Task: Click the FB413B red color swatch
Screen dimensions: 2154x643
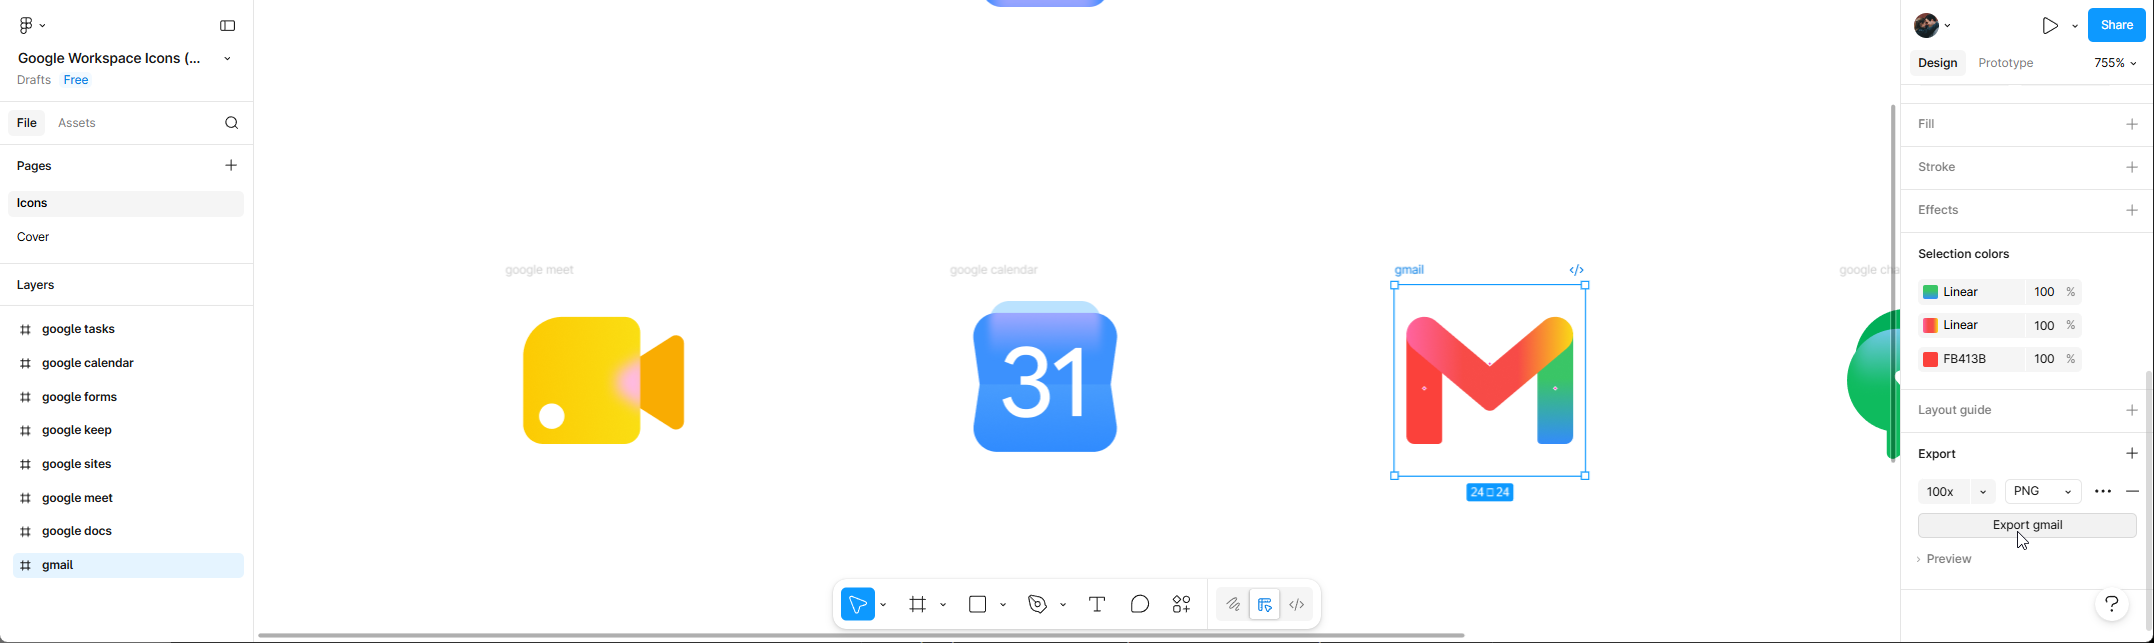Action: (1930, 359)
